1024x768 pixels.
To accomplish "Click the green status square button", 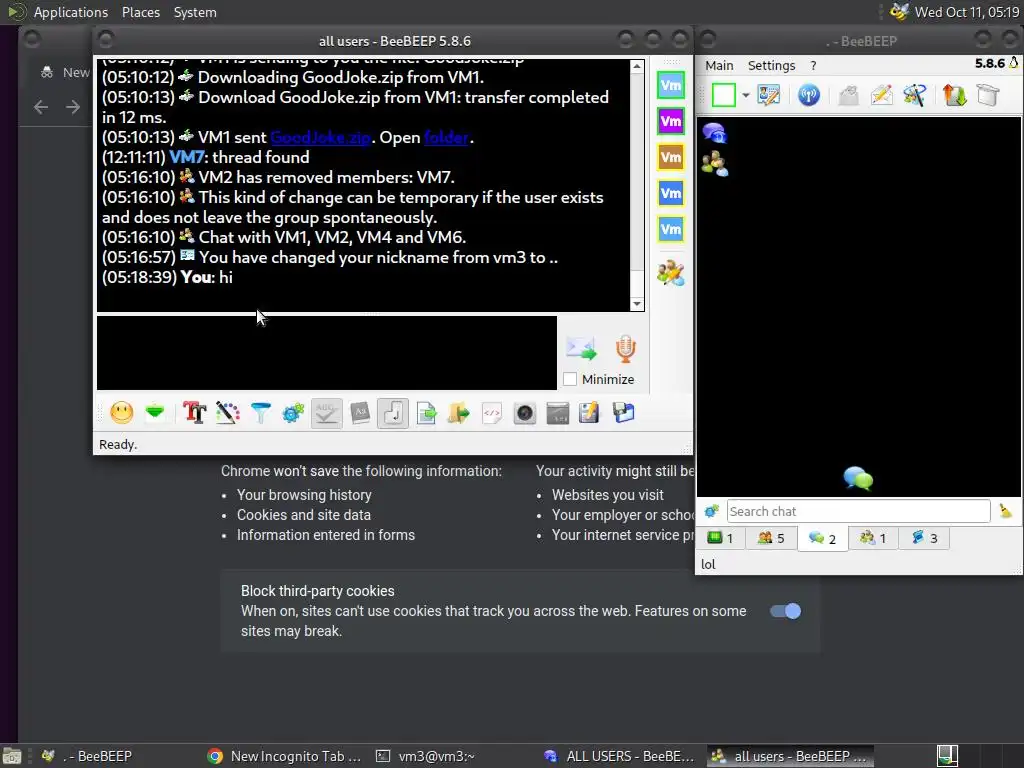I will 724,95.
